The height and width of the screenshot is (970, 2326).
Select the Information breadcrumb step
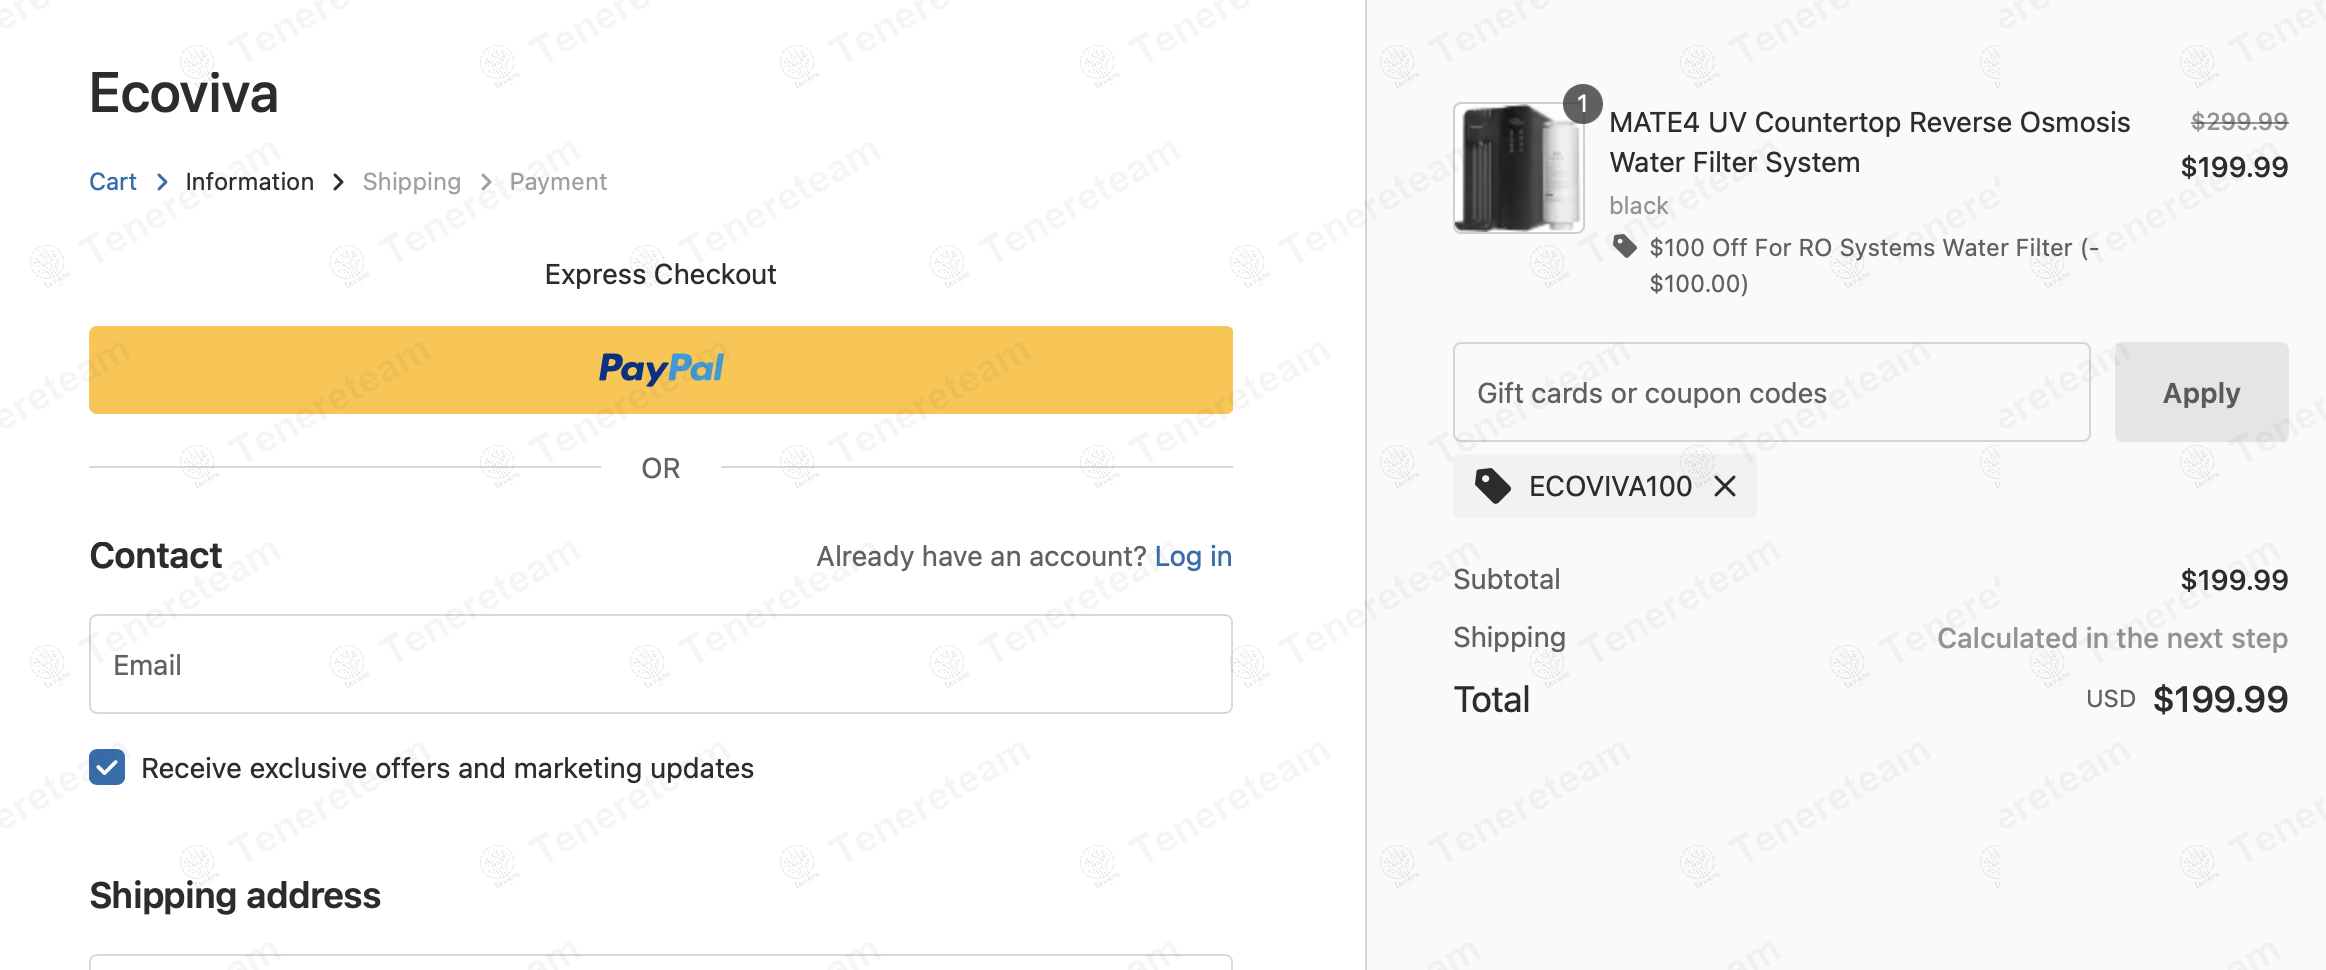[249, 182]
